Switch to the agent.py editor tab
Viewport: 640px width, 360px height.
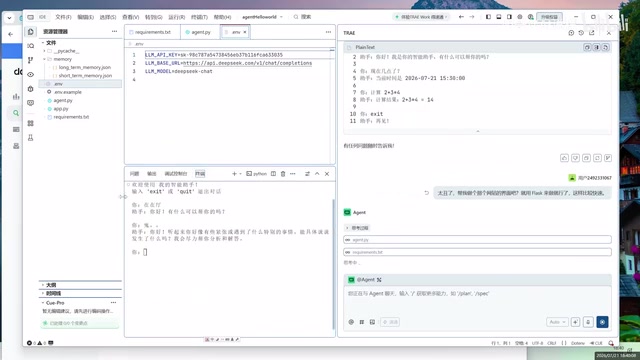[200, 32]
